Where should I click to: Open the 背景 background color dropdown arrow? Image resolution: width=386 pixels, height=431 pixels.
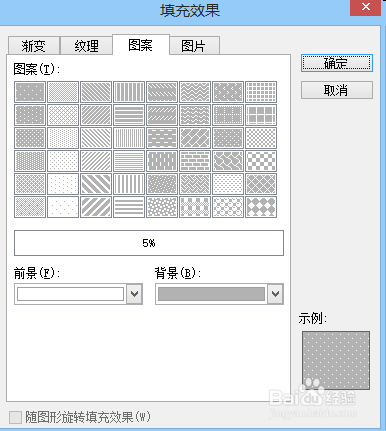(x=275, y=294)
